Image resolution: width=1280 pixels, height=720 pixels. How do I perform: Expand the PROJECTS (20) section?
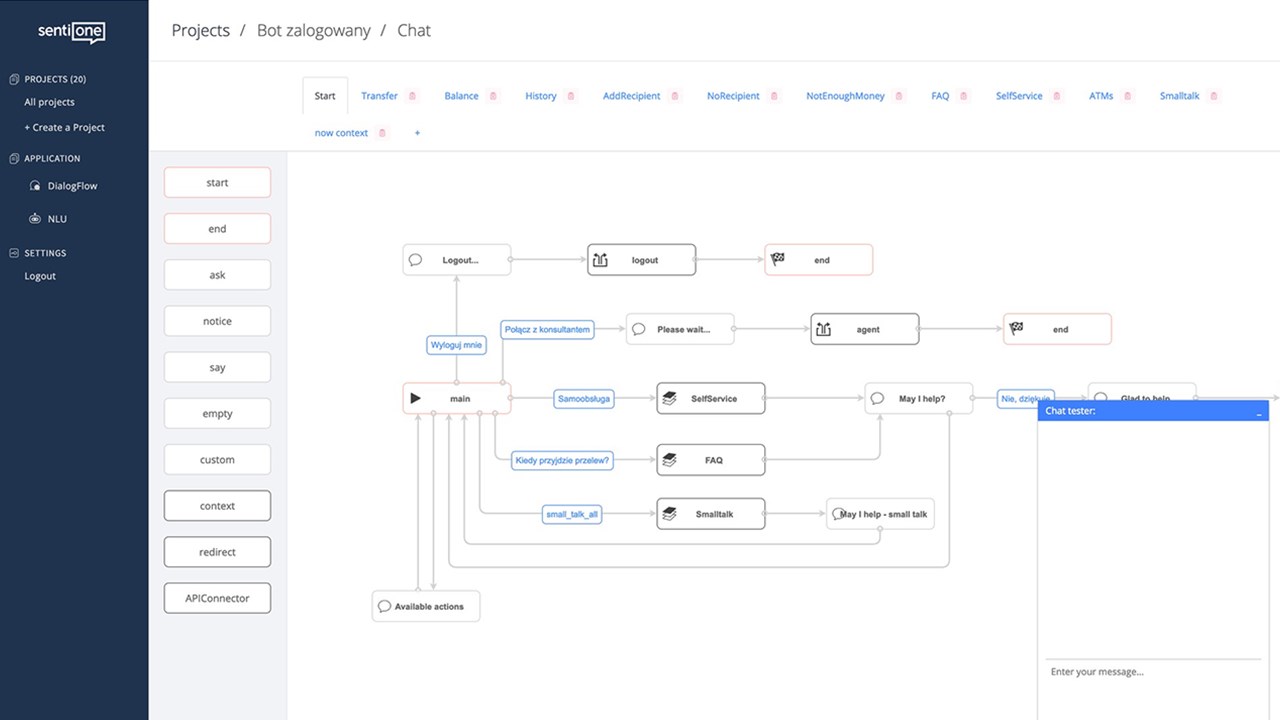47,79
